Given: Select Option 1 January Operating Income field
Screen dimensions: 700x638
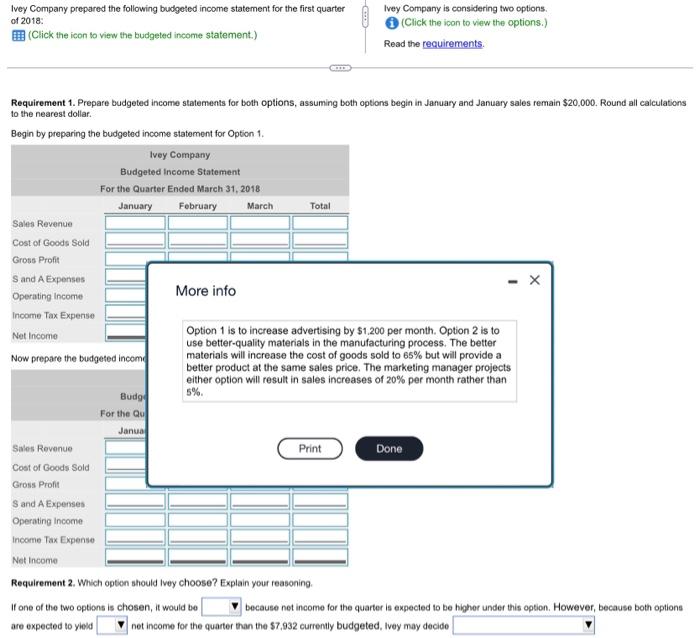Looking at the screenshot, I should pos(126,295).
